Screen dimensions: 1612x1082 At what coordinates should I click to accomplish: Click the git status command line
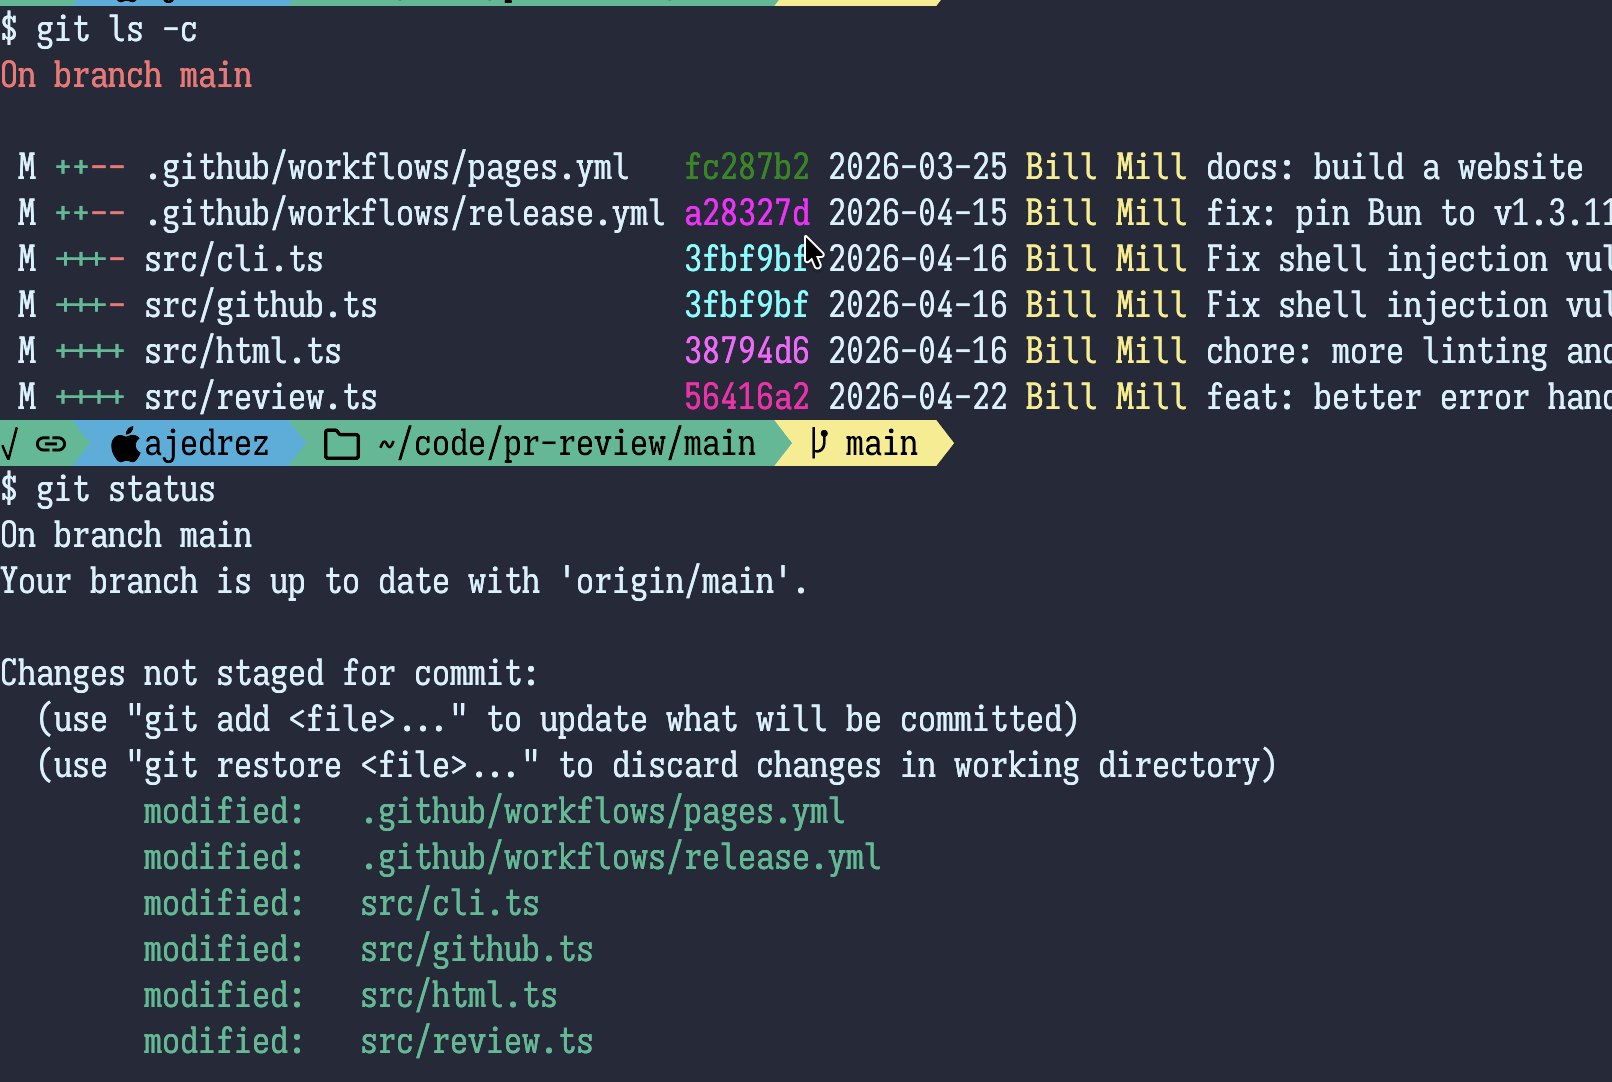click(x=108, y=490)
